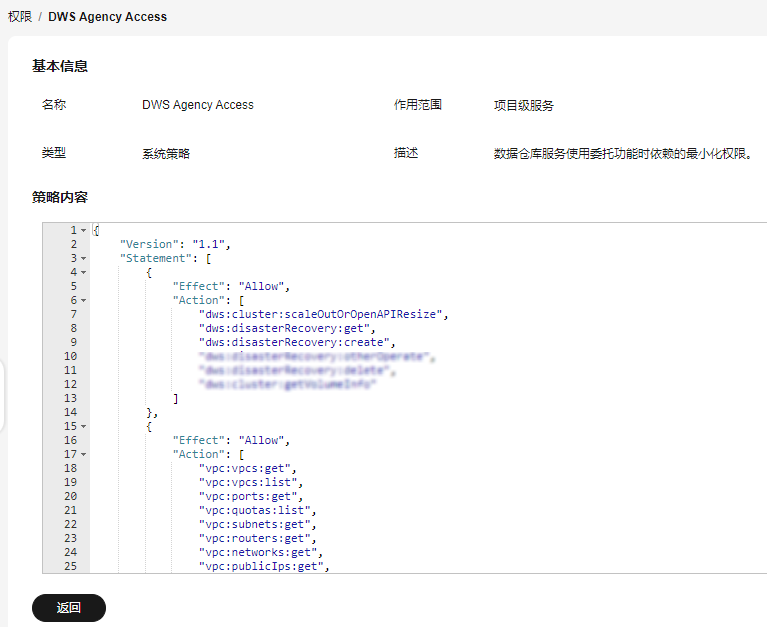Image resolution: width=767 pixels, height=627 pixels.
Task: Click line number 13 in gutter
Action: (70, 398)
